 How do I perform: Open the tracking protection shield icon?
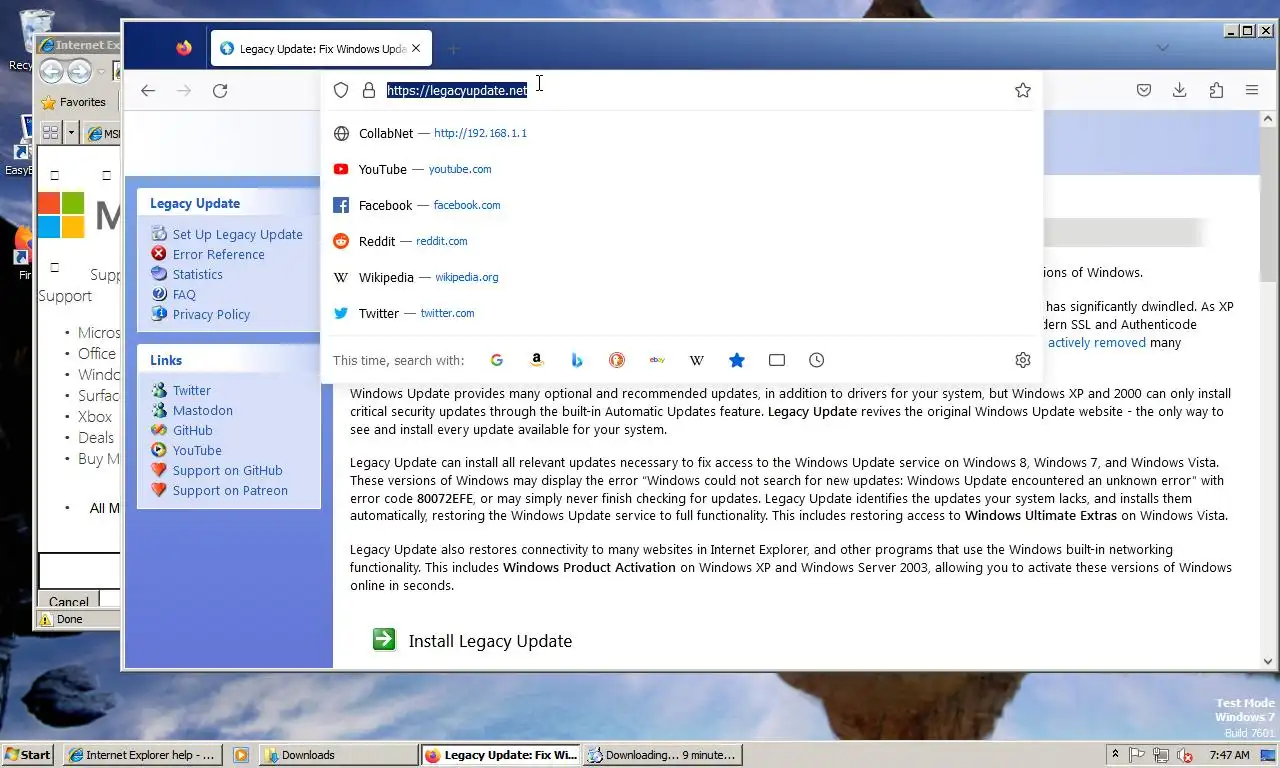click(x=341, y=90)
